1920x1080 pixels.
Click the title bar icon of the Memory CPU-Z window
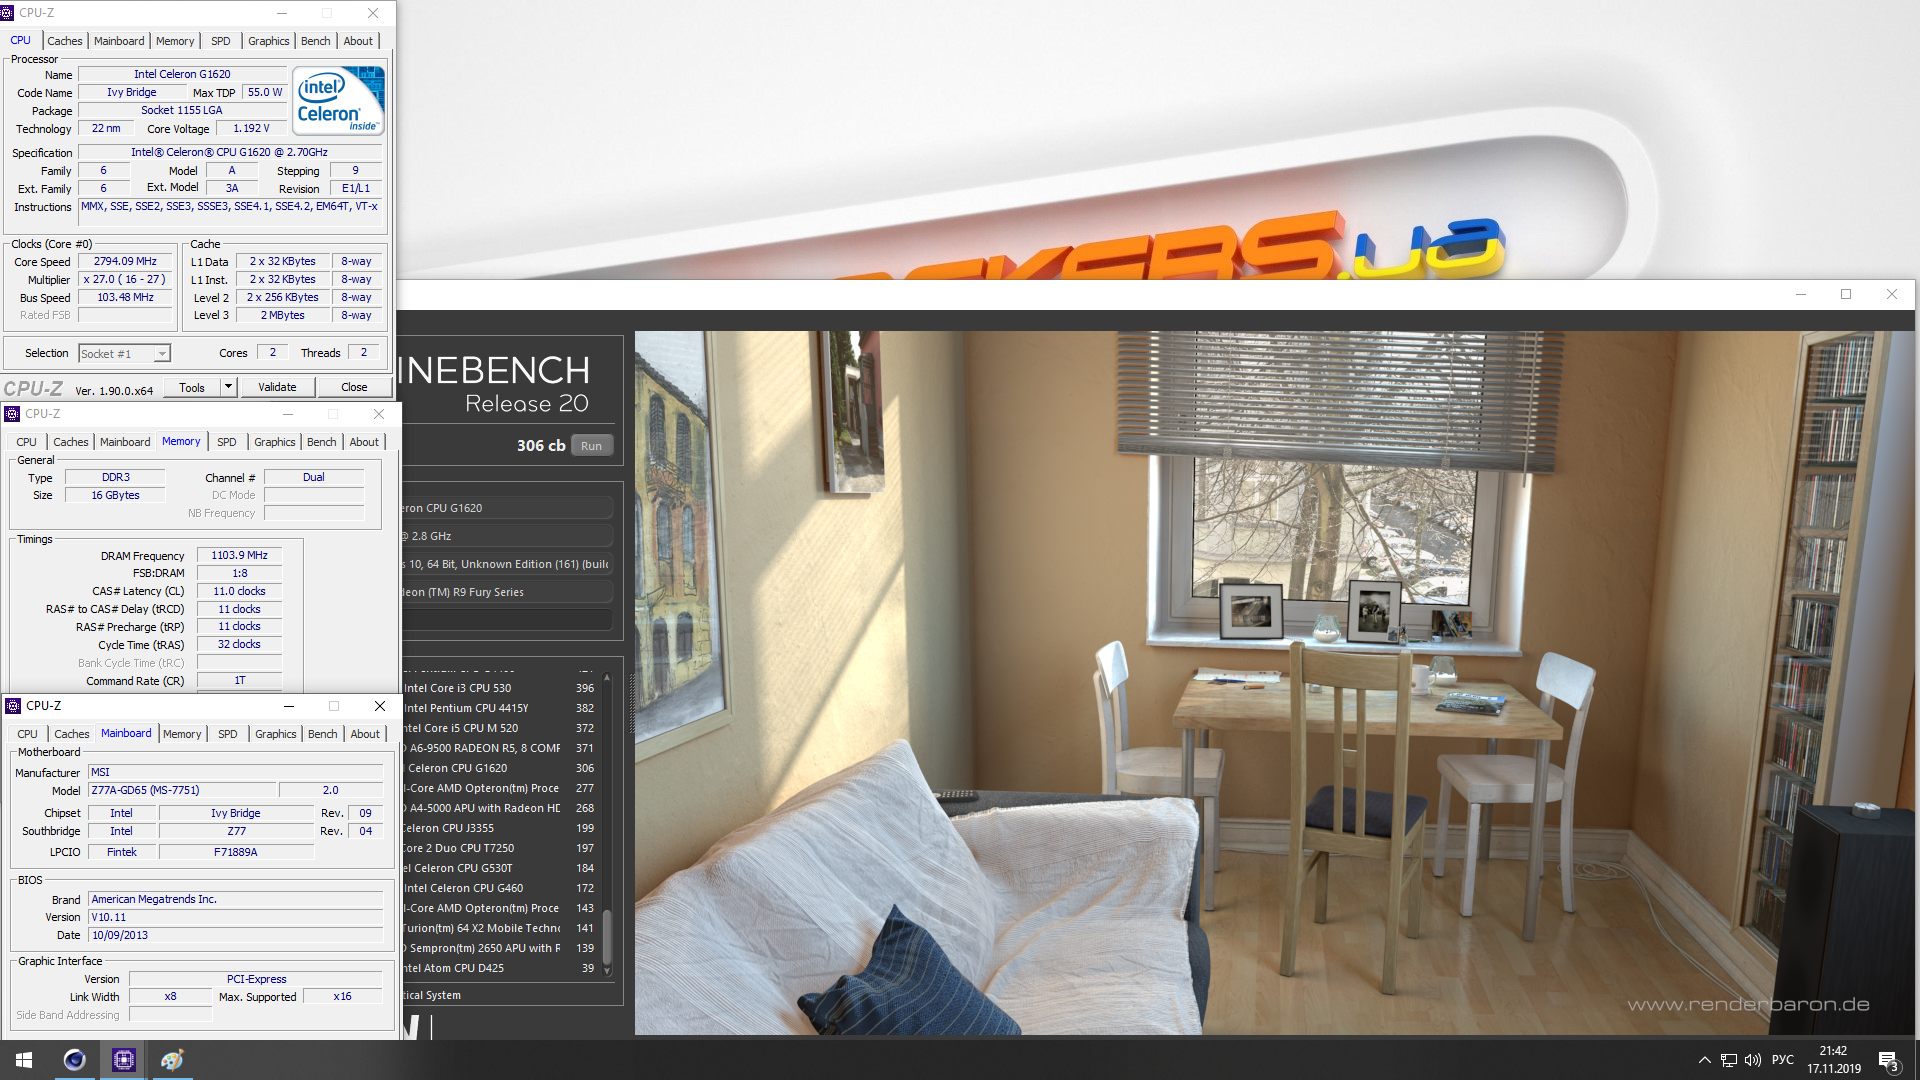tap(12, 414)
